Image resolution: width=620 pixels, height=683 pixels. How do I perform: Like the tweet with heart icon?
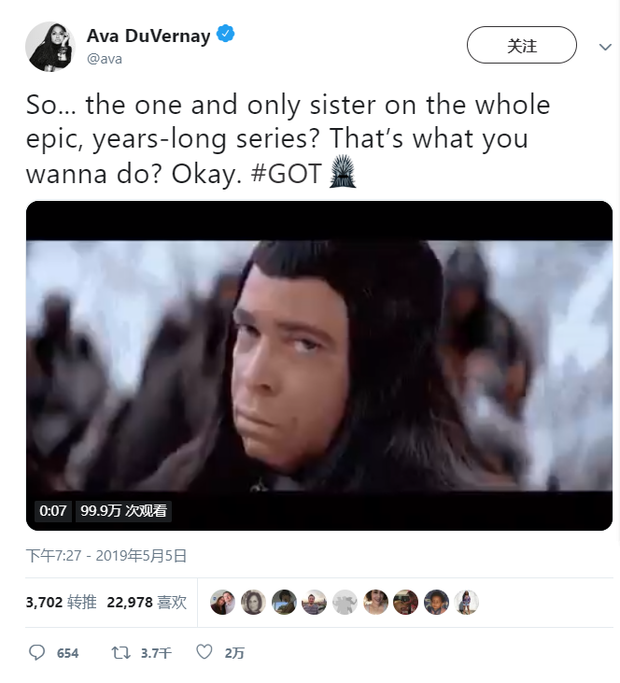click(x=204, y=652)
